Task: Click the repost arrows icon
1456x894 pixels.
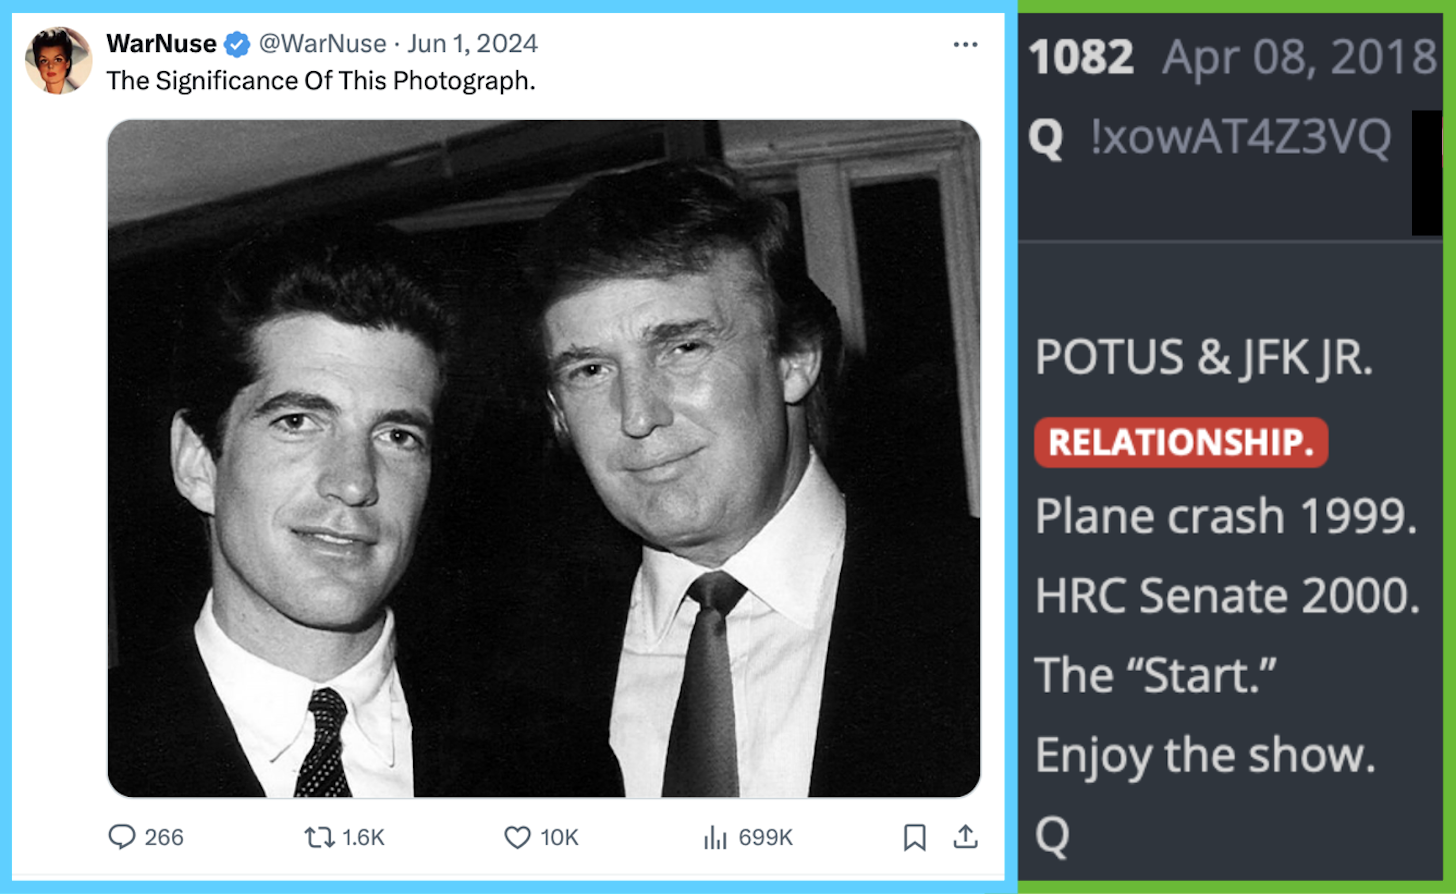Action: click(319, 837)
